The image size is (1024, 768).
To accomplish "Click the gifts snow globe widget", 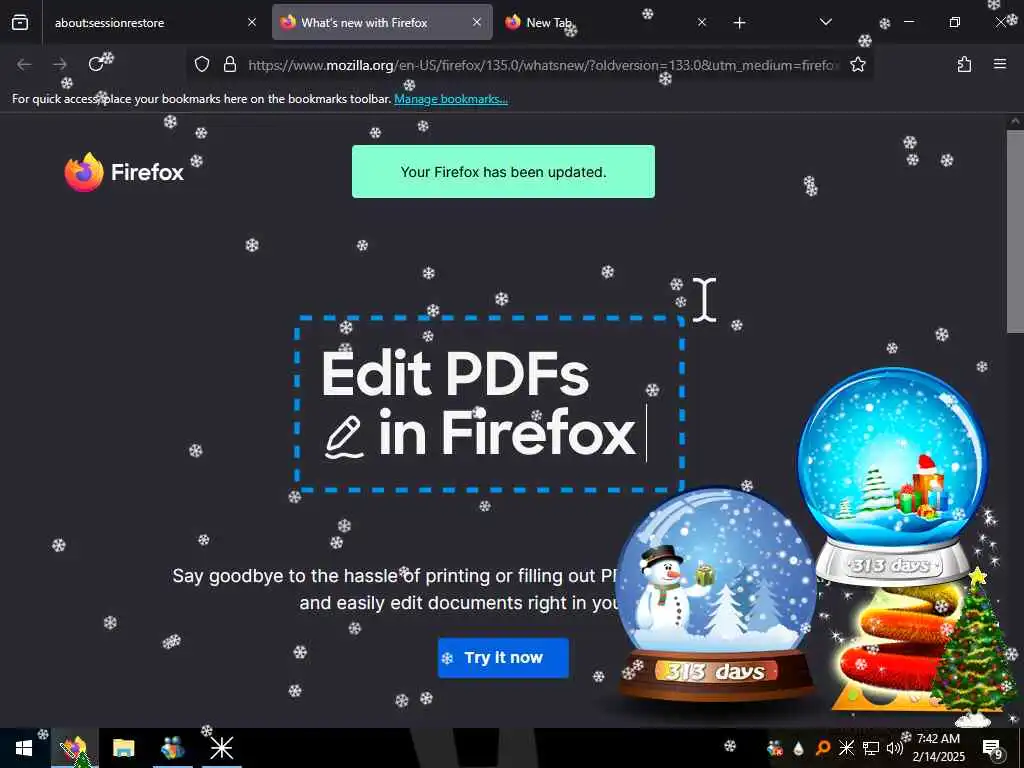I will tap(893, 477).
